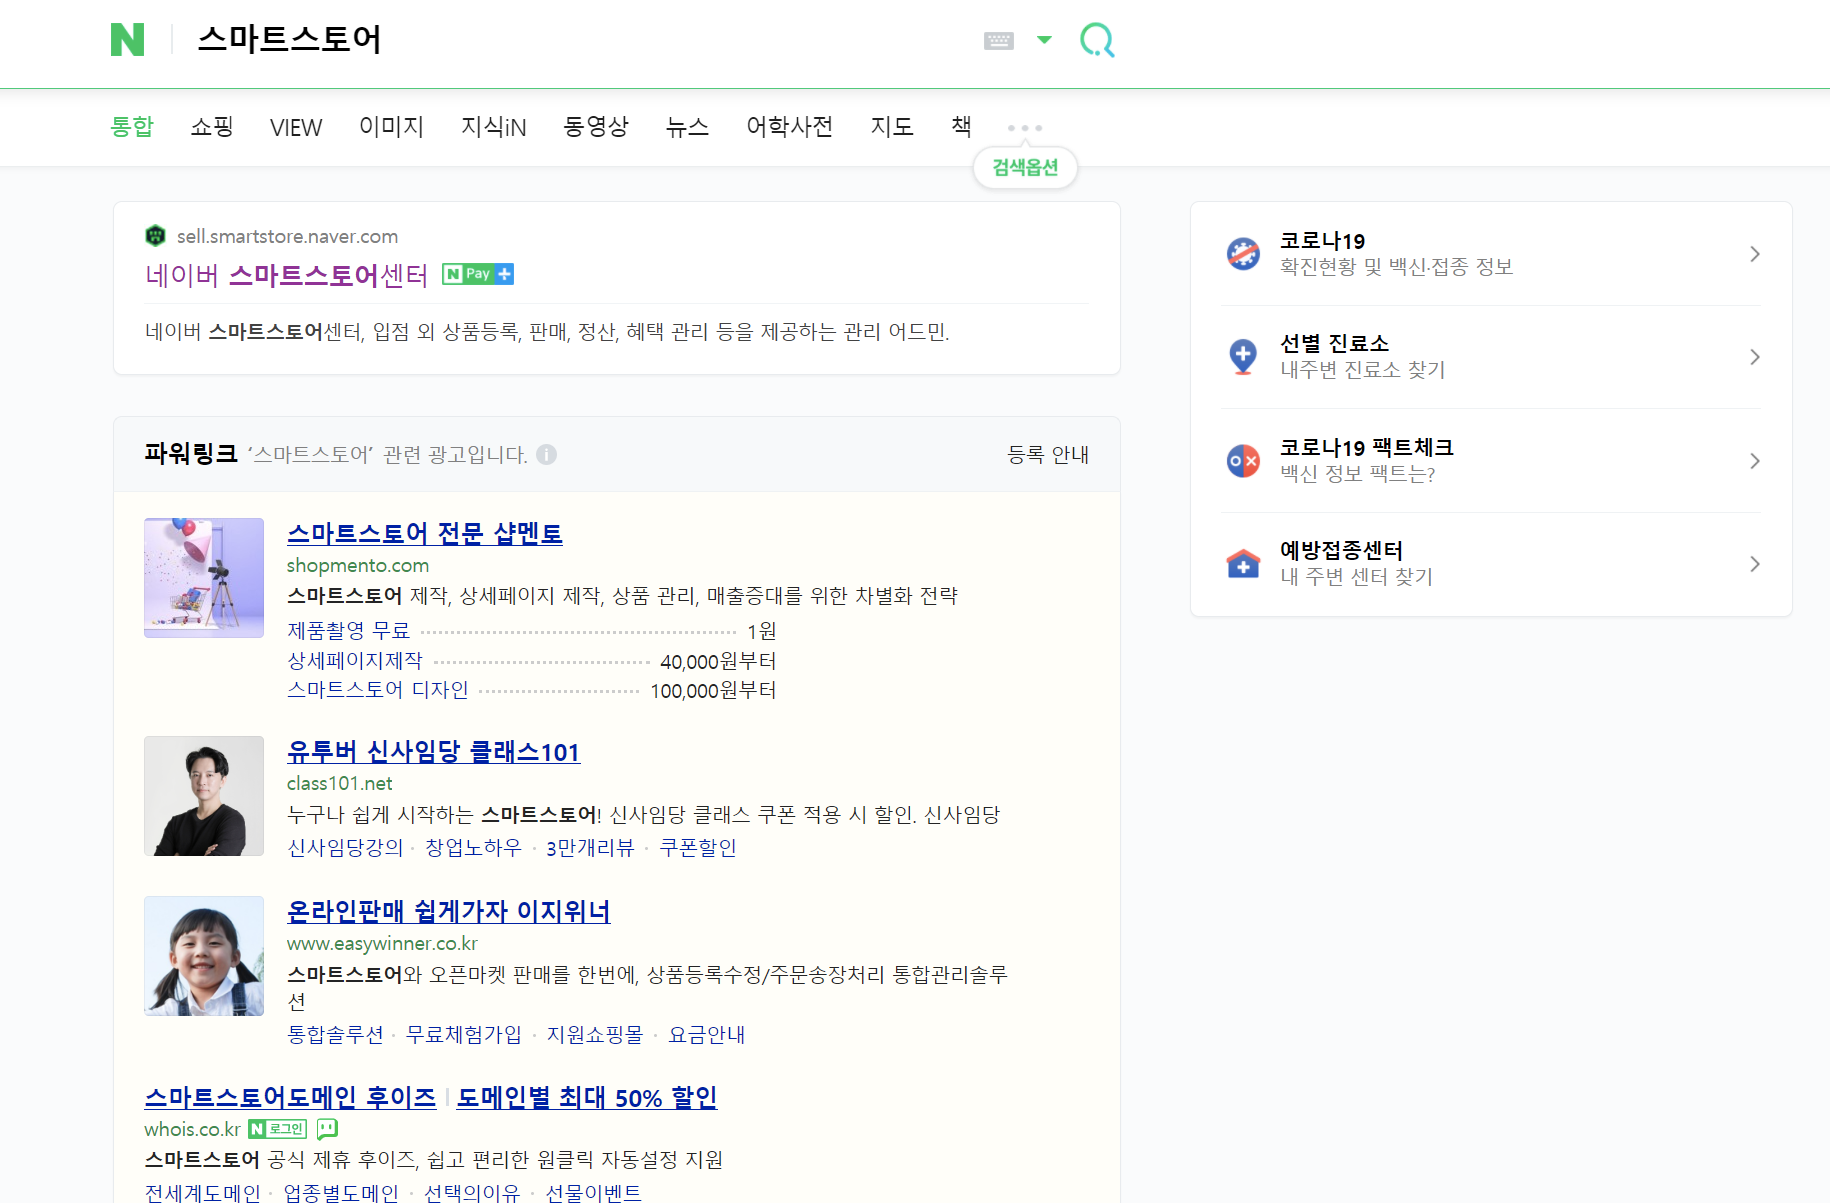Click the green magnifier search button

pyautogui.click(x=1097, y=40)
